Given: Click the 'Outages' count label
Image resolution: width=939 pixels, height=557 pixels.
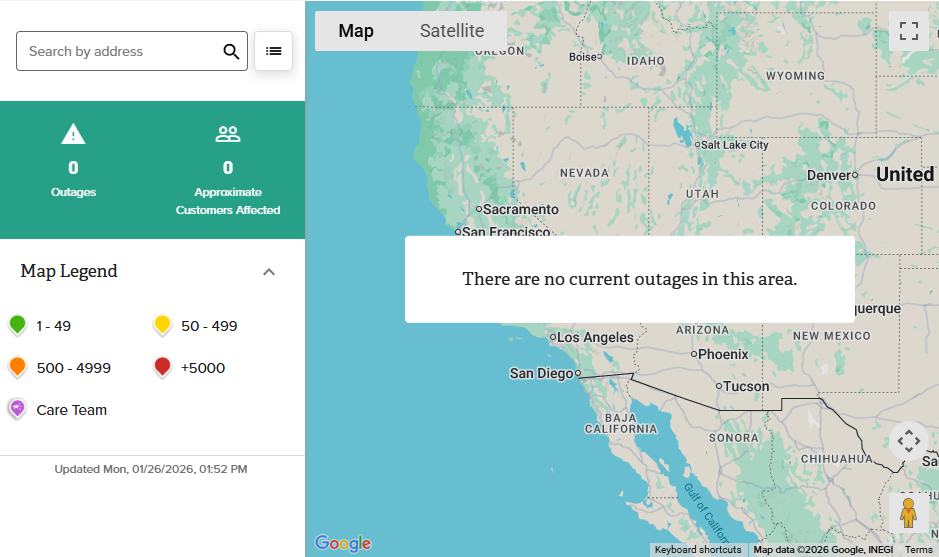Looking at the screenshot, I should click(x=73, y=192).
